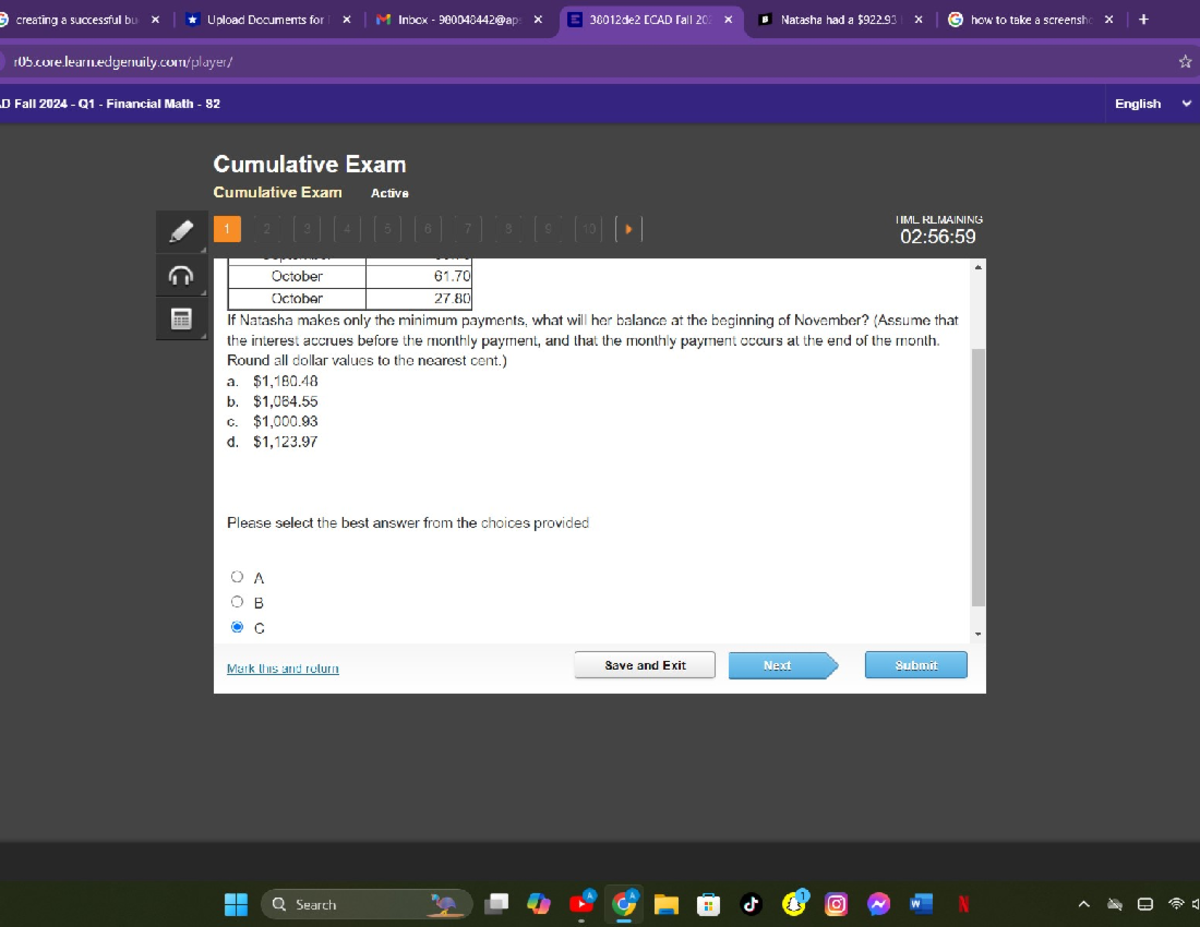Viewport: 1200px width, 927px height.
Task: Close the Upload Documents tab
Action: [346, 19]
